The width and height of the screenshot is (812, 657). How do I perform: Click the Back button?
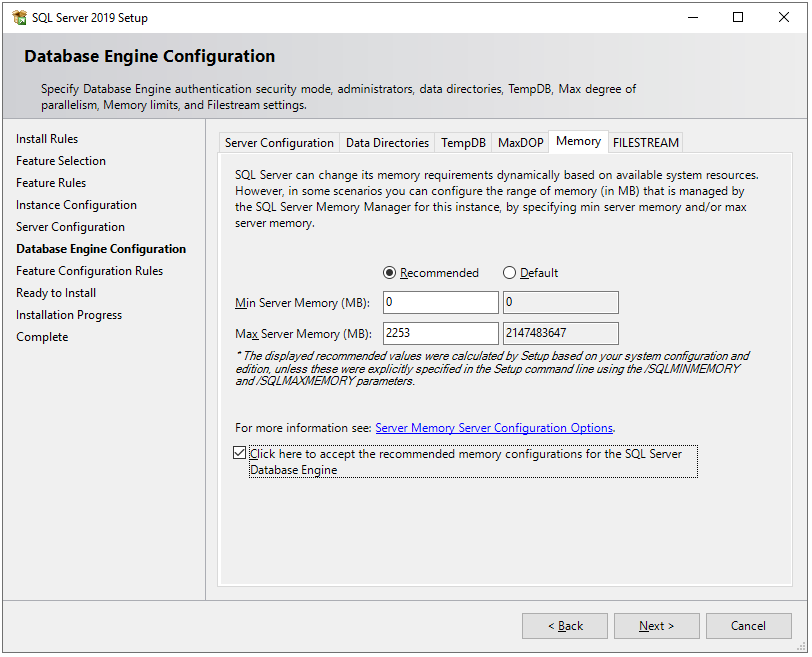(565, 626)
